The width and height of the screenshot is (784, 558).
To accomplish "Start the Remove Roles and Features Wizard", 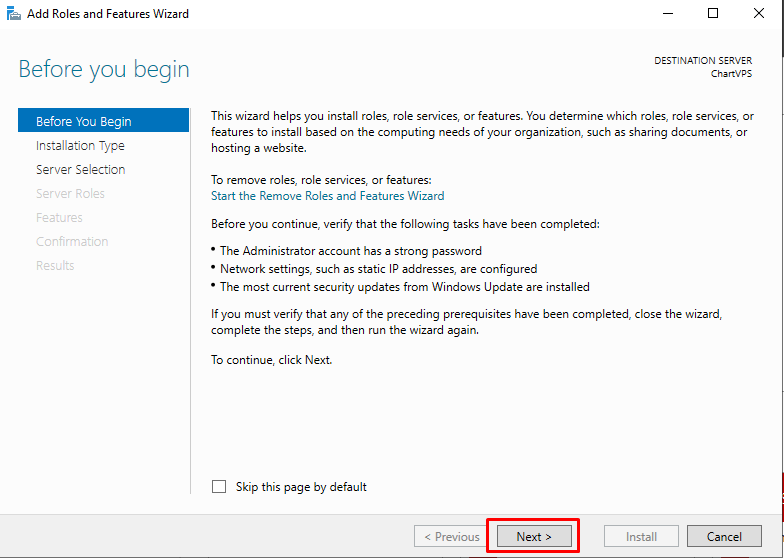I will 327,196.
